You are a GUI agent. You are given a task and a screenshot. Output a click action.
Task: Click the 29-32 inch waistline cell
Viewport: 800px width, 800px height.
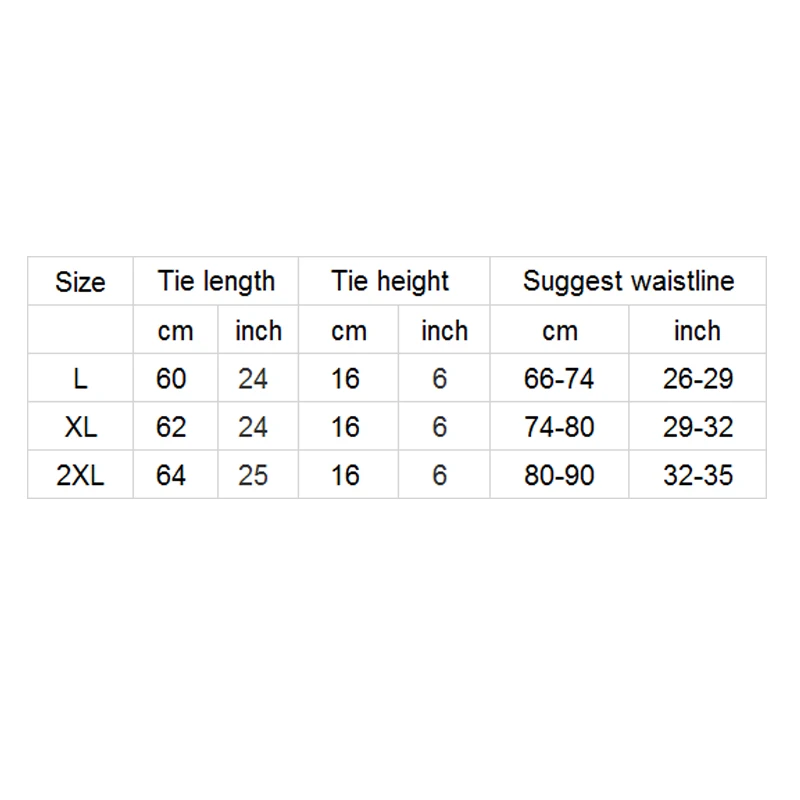click(698, 427)
